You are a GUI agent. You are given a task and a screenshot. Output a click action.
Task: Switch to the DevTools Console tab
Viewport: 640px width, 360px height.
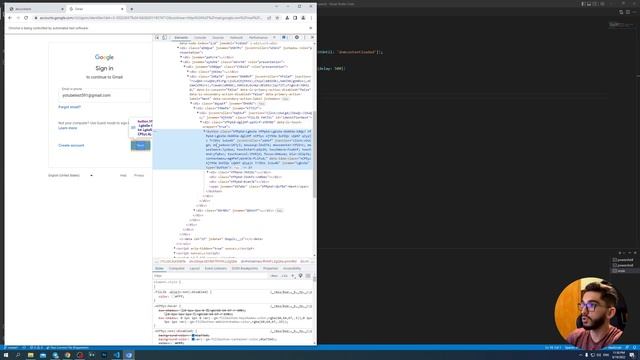(x=200, y=38)
